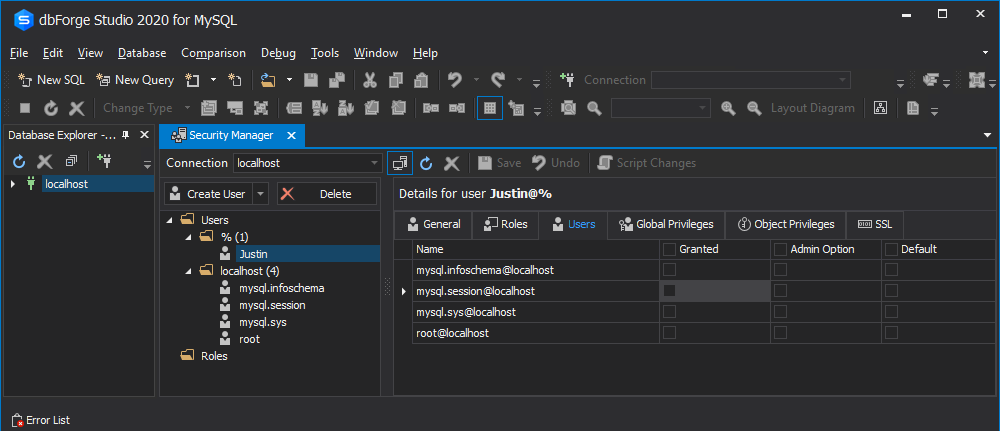The image size is (1000, 431).
Task: Click the Open File folder icon
Action: pos(268,80)
